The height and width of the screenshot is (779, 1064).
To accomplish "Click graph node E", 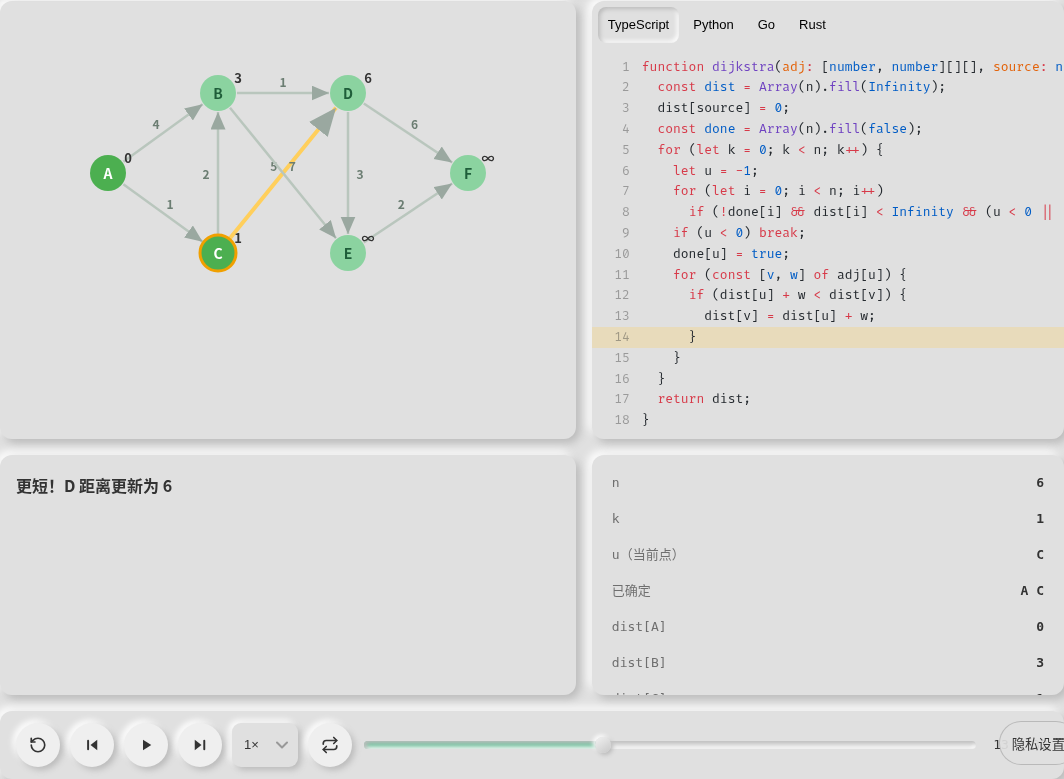I will tap(348, 253).
